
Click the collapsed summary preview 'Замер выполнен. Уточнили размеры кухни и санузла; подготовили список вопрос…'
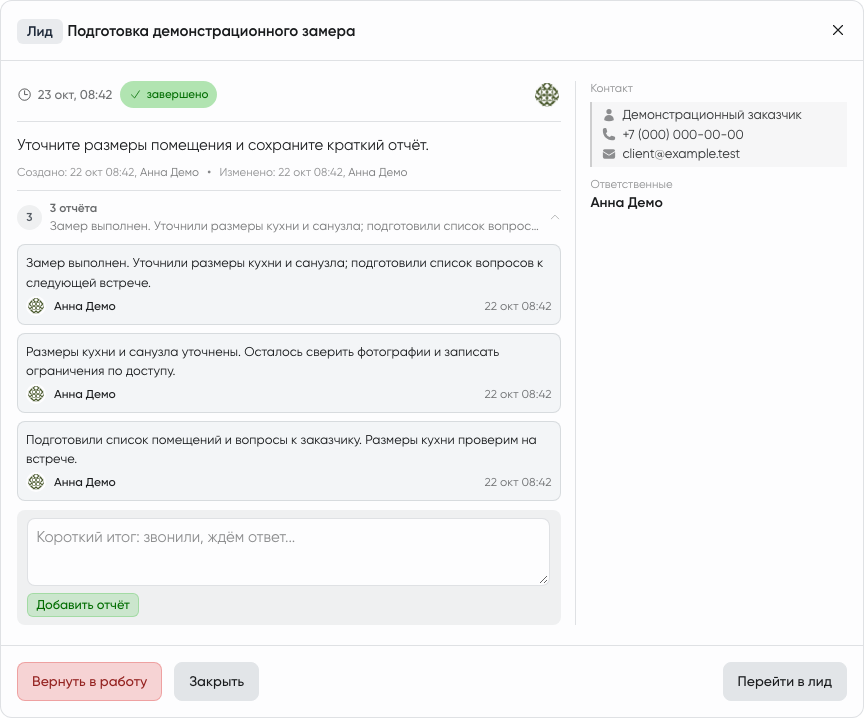point(294,226)
